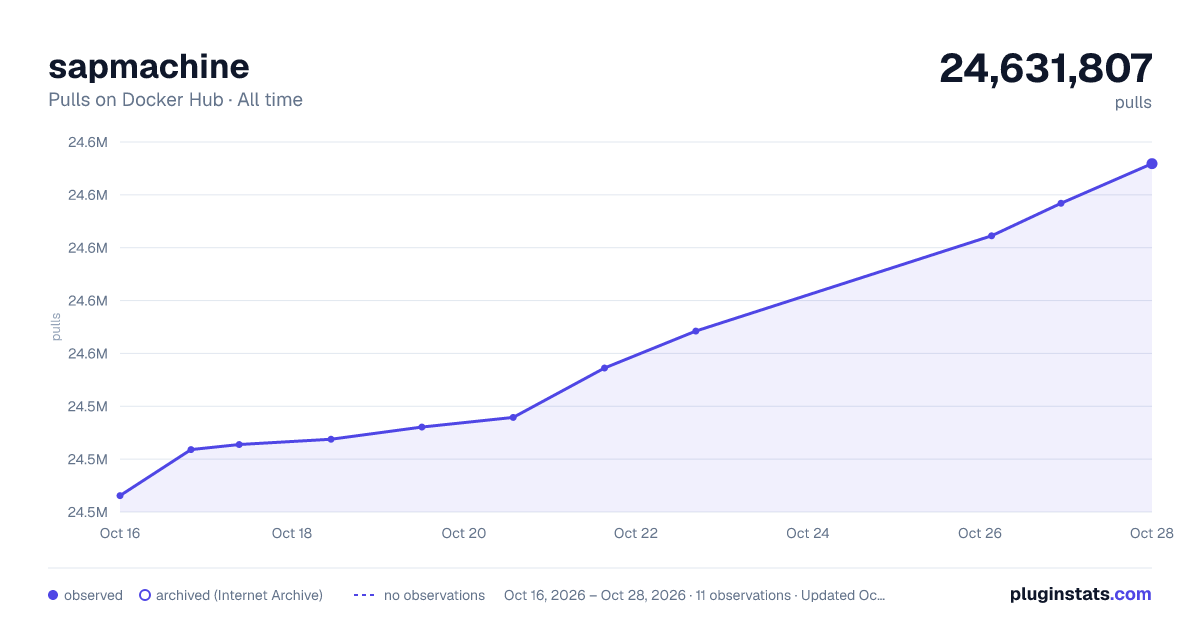Image resolution: width=1200 pixels, height=630 pixels.
Task: Click the Pulls on Docker Hub subtitle
Action: 176,100
